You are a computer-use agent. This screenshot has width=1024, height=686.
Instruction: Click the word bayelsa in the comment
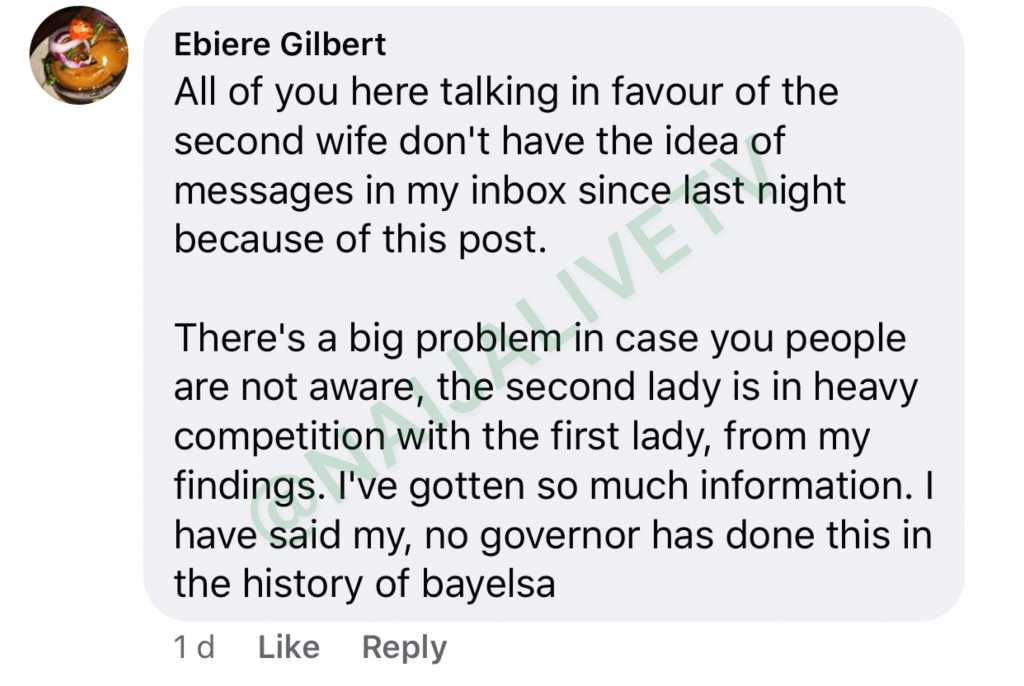point(488,585)
